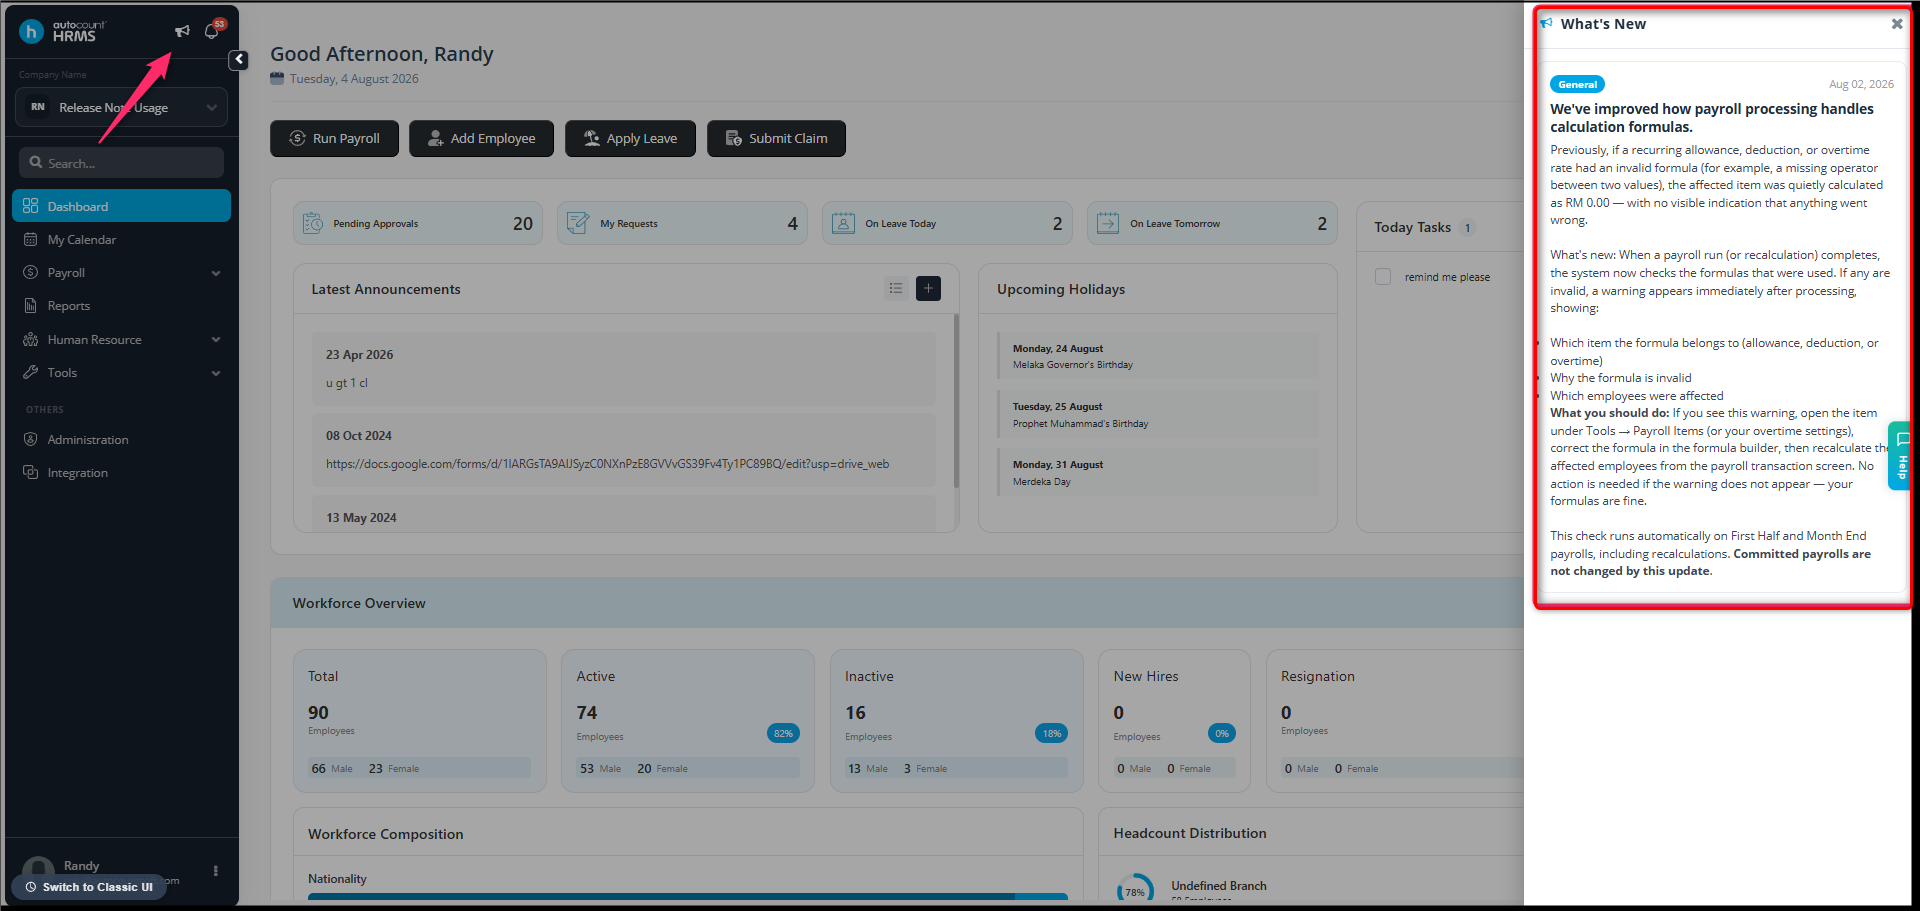The image size is (1920, 911).
Task: Click the Today Tasks count badge
Action: (x=1467, y=228)
